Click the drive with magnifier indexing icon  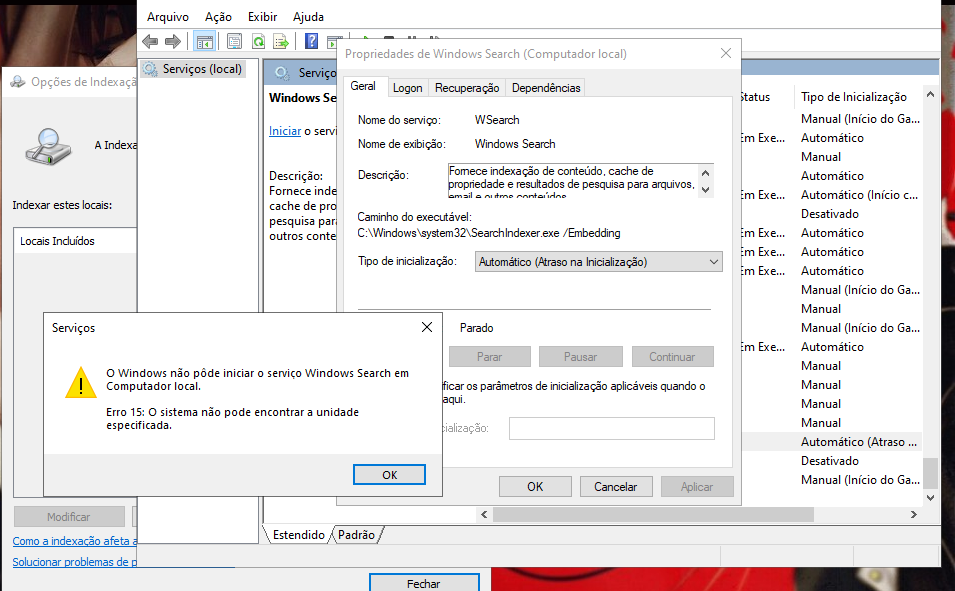tap(48, 146)
